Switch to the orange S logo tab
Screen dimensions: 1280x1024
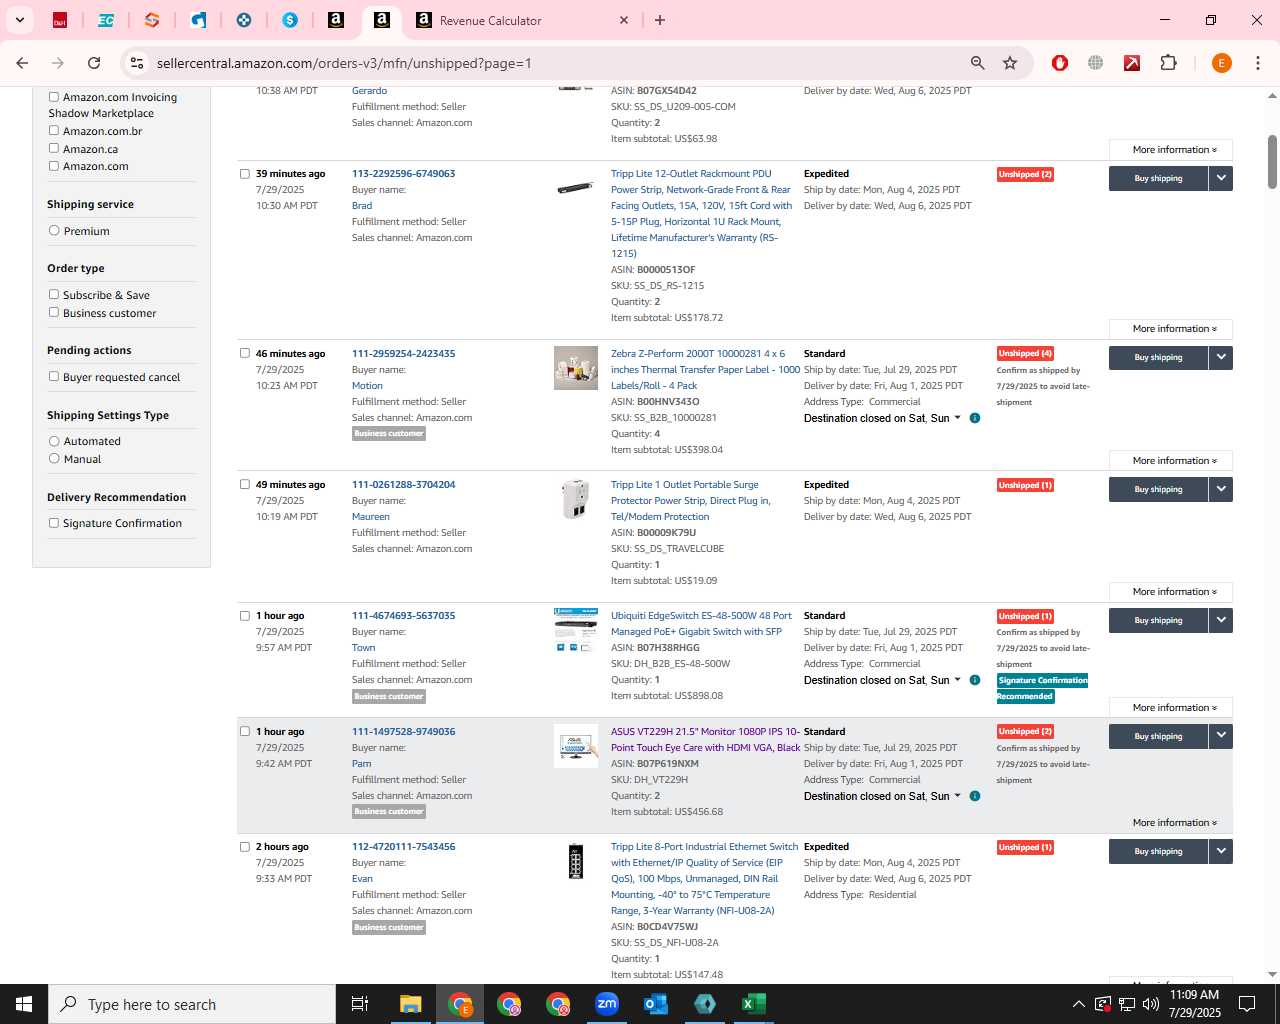152,20
